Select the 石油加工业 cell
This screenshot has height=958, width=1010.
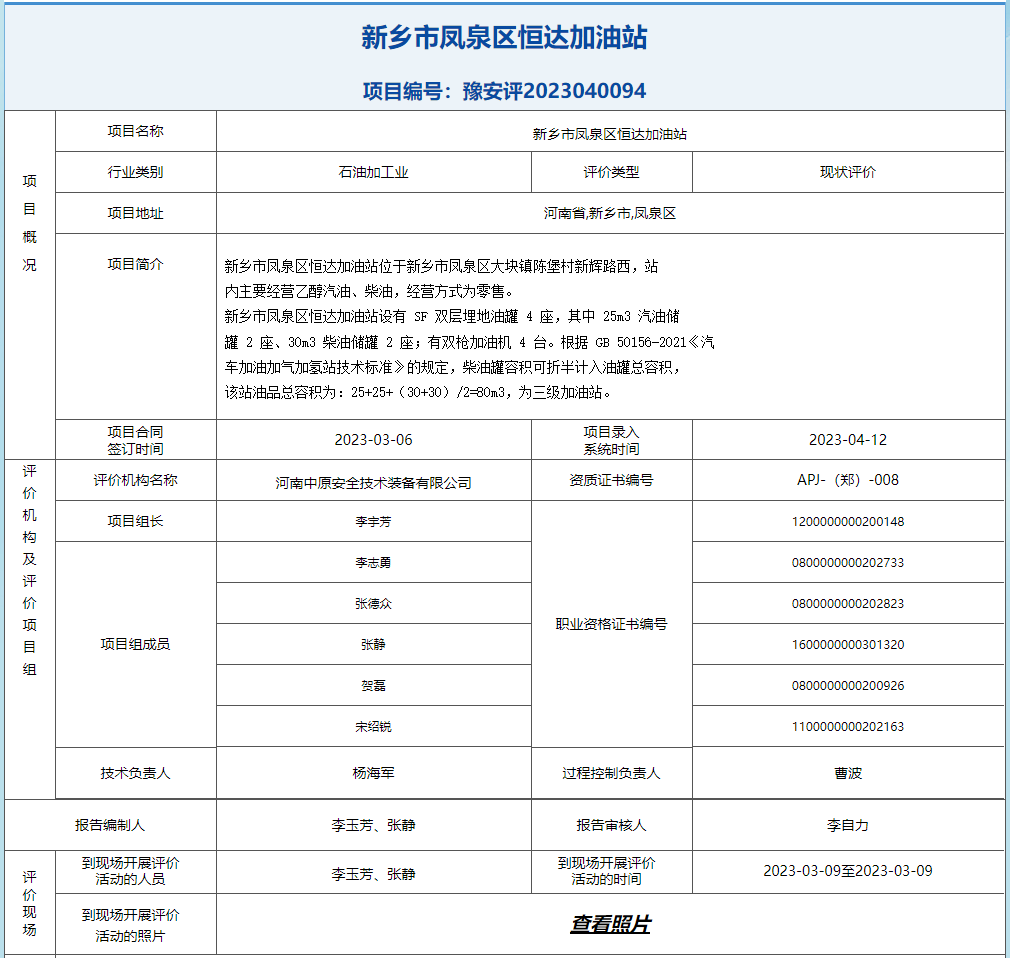(x=374, y=172)
